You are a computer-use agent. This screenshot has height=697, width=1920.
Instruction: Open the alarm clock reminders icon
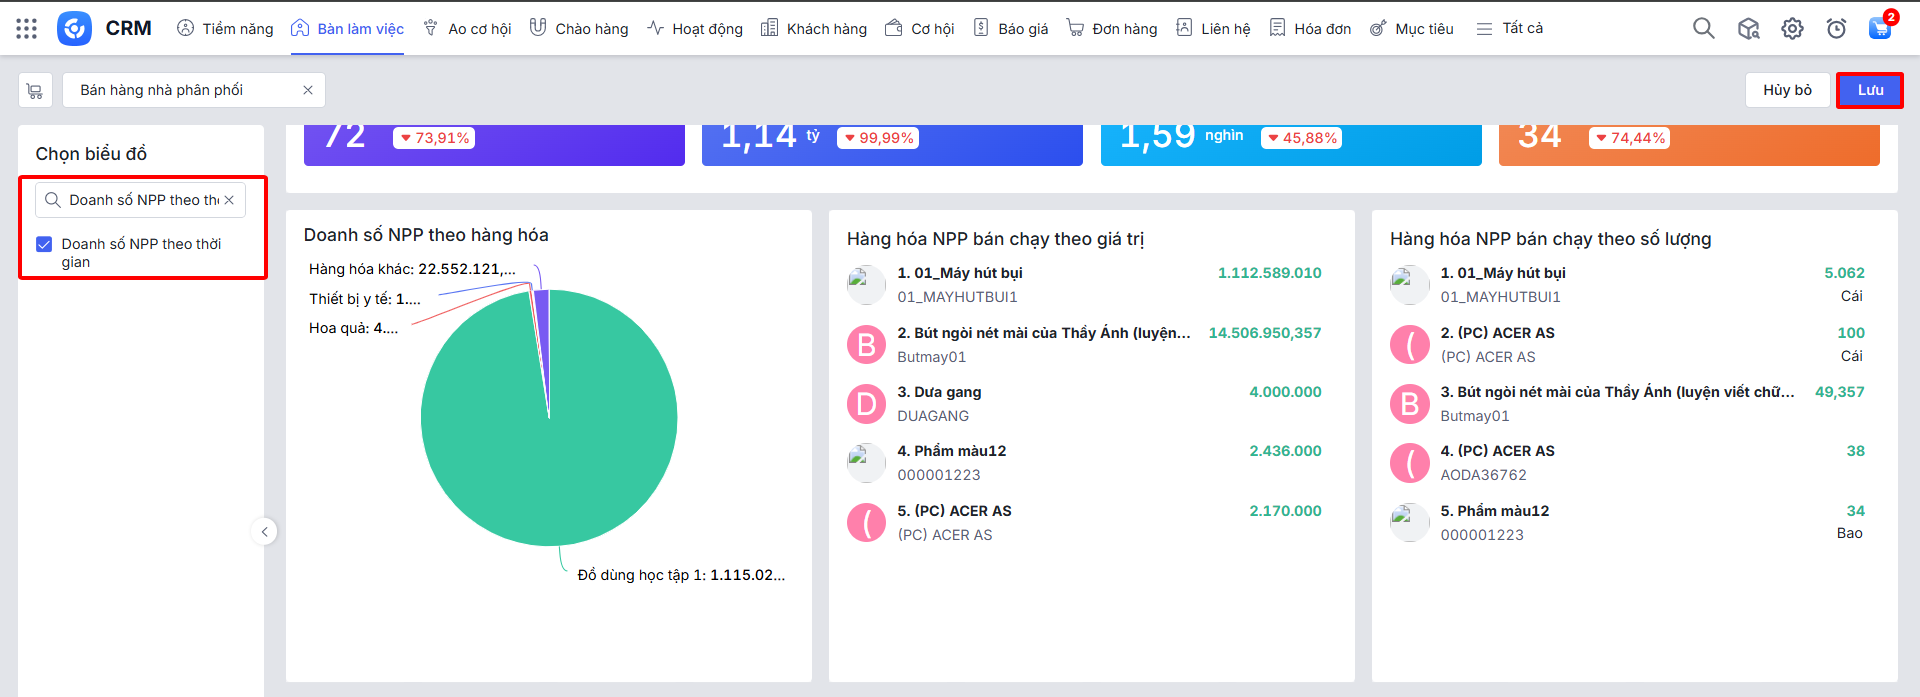click(1836, 29)
